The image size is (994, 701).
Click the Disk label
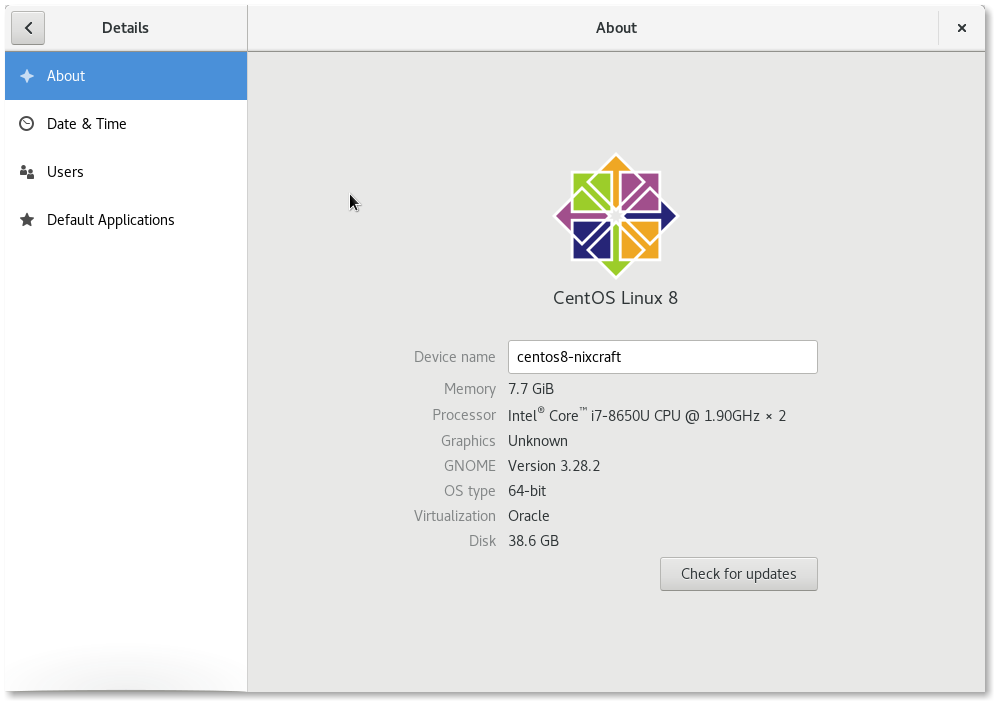pos(482,541)
